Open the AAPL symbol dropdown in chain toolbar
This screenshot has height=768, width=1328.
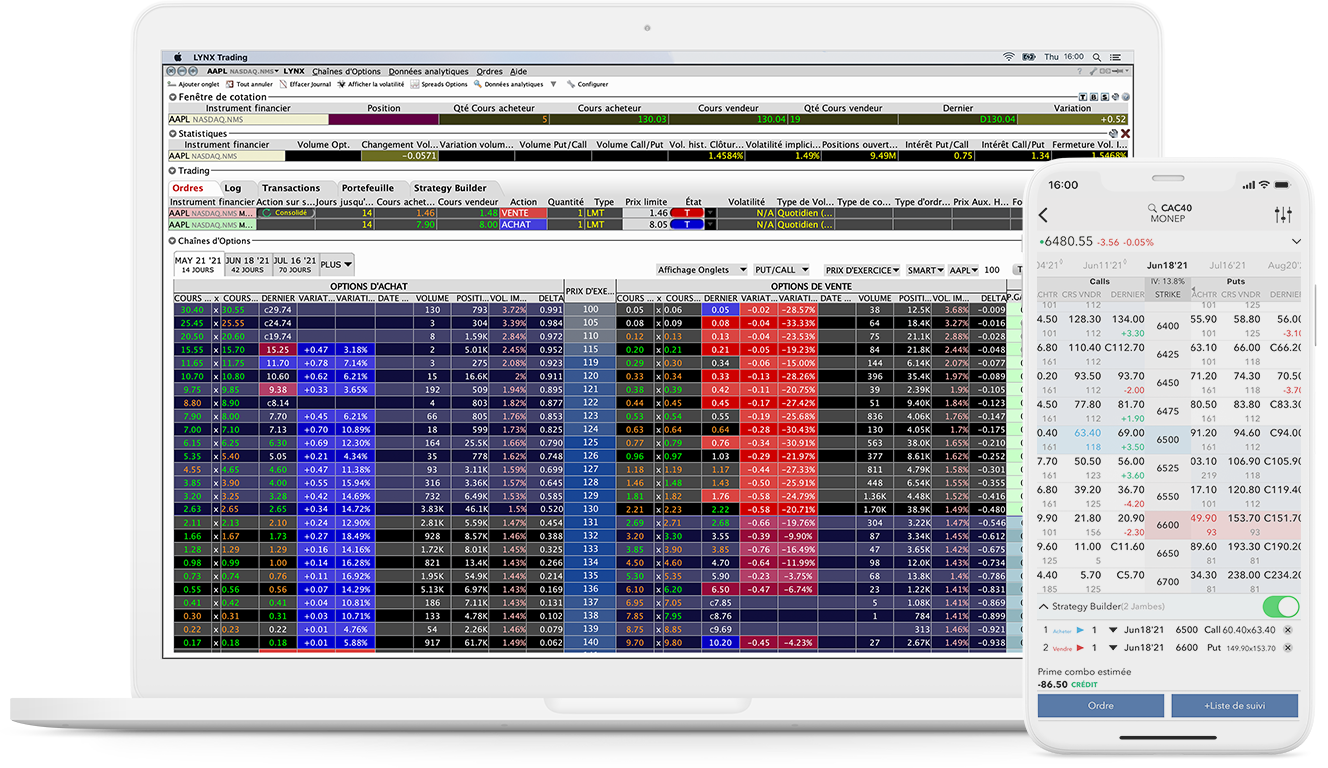tap(963, 270)
